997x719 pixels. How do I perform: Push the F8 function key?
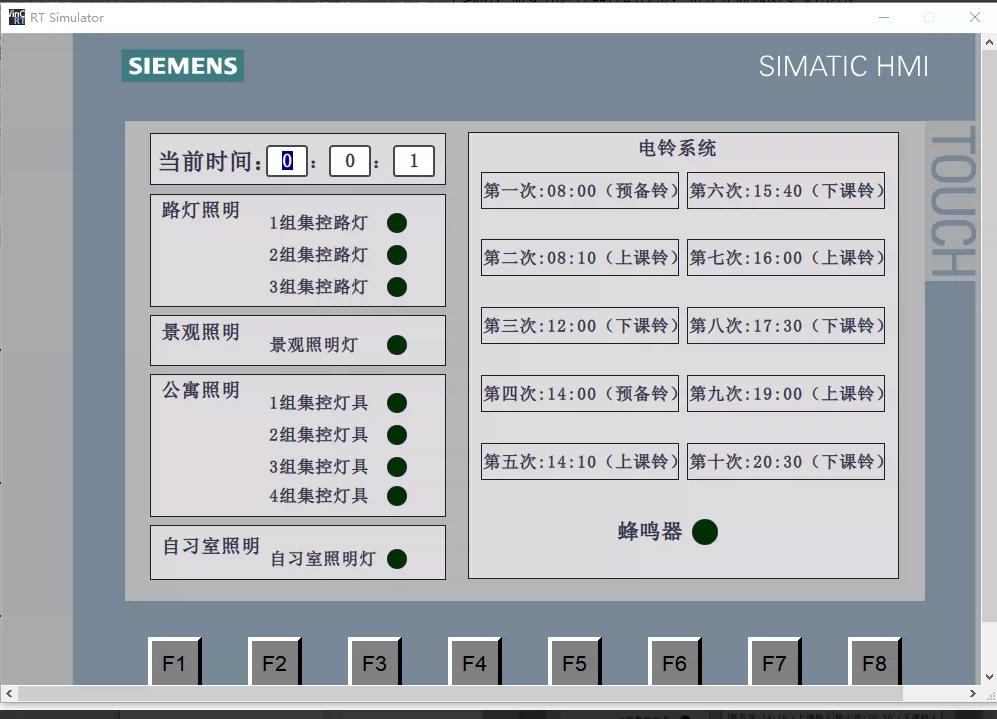pos(875,662)
